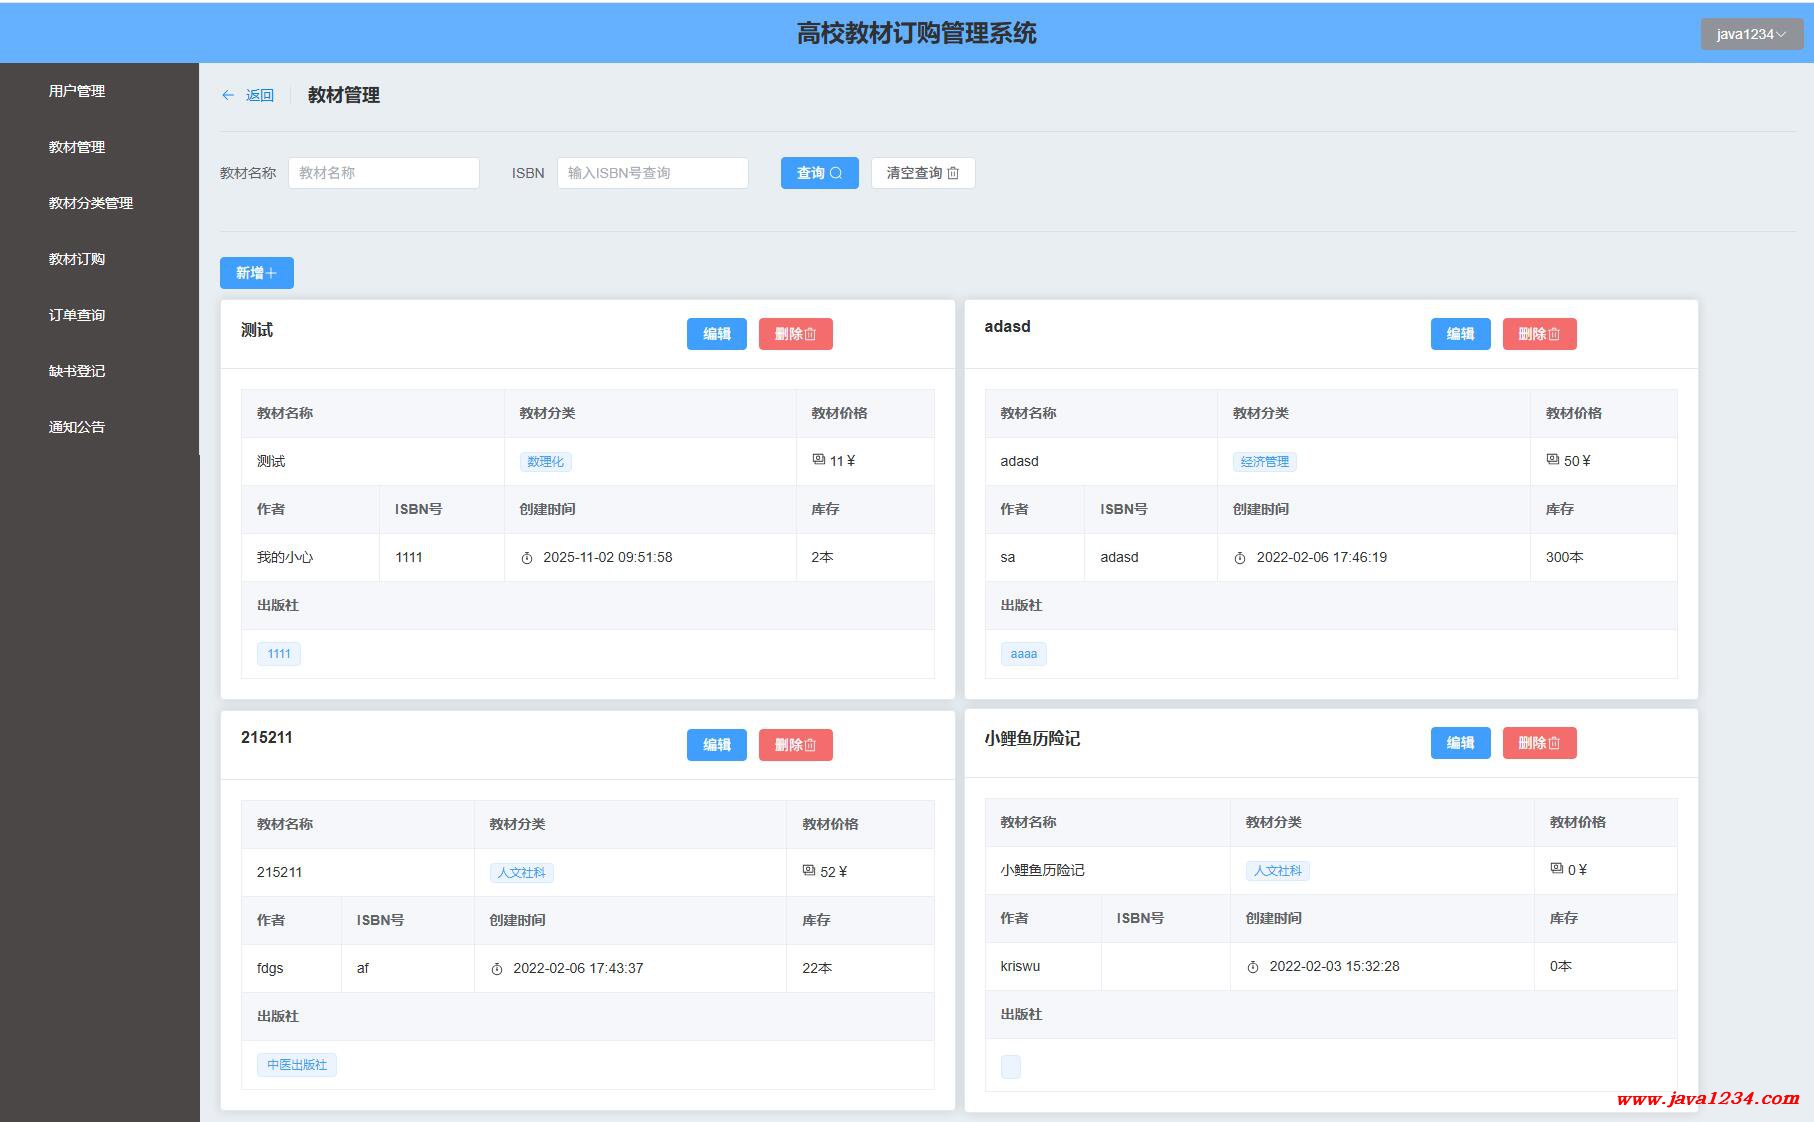Open 通知公告 sidebar item

(77, 427)
